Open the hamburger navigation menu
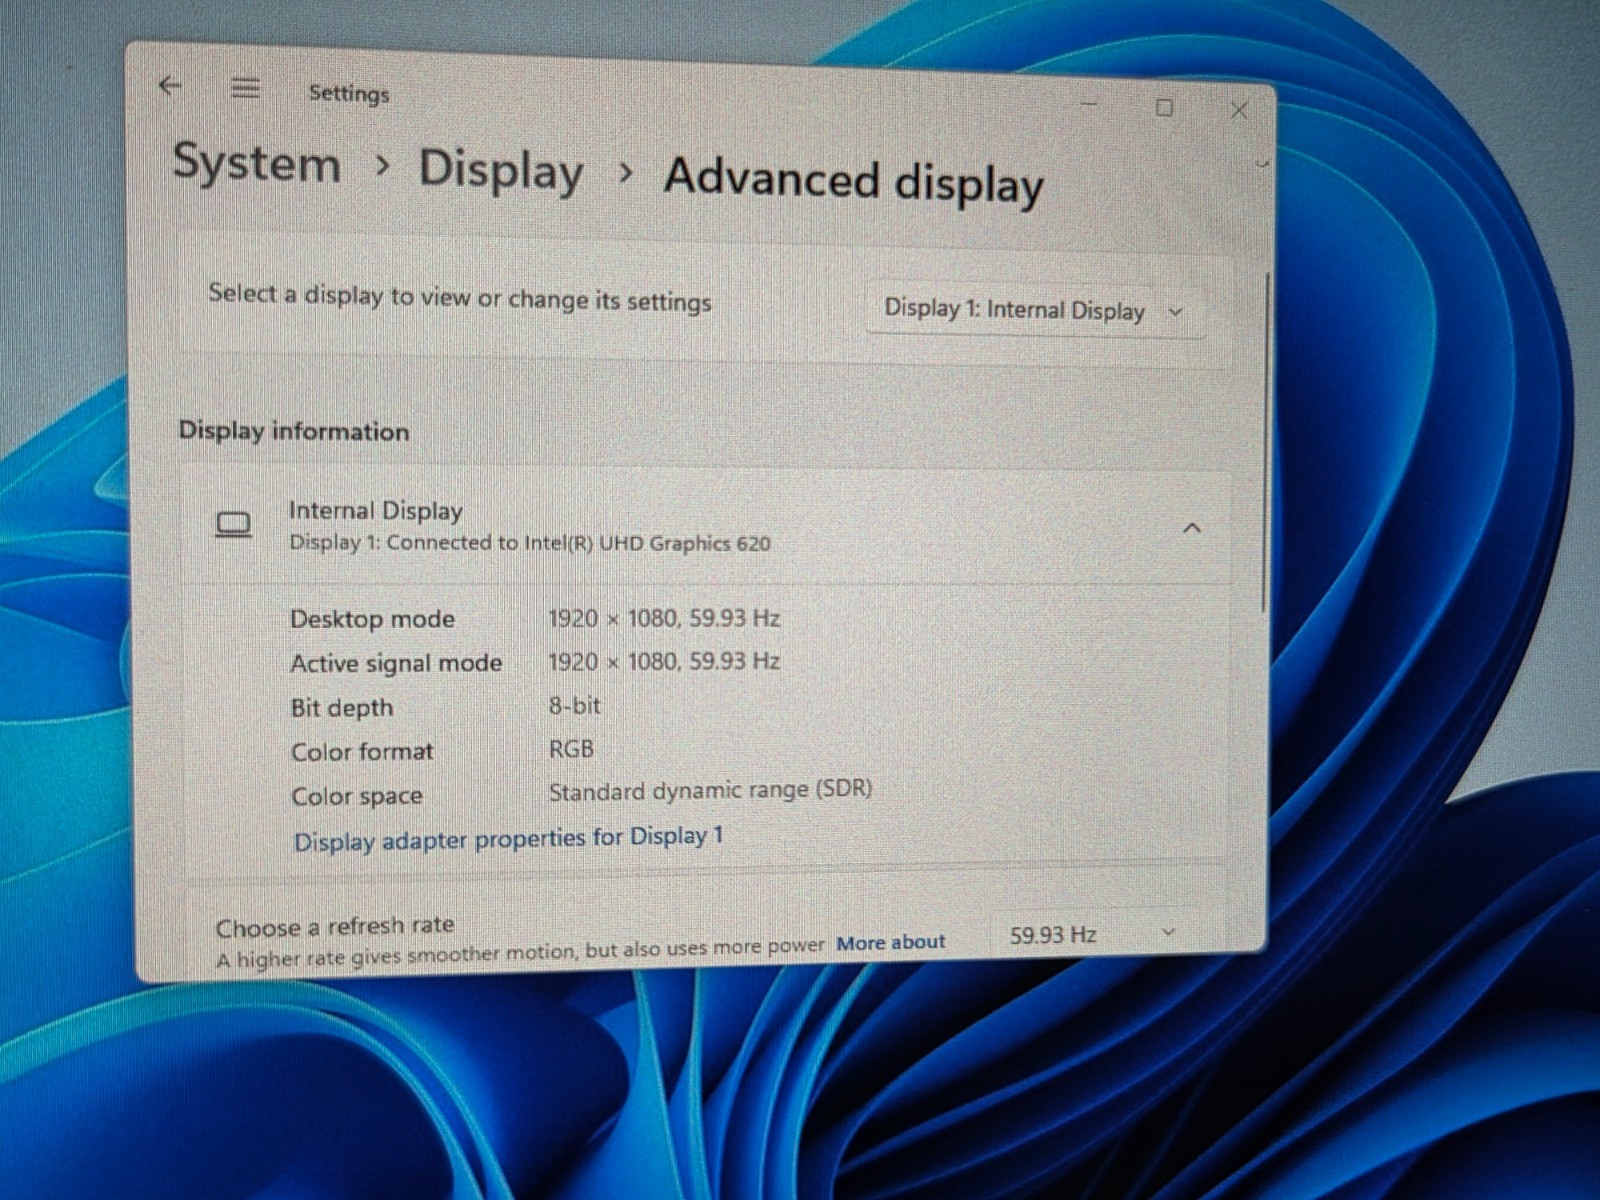 [246, 89]
